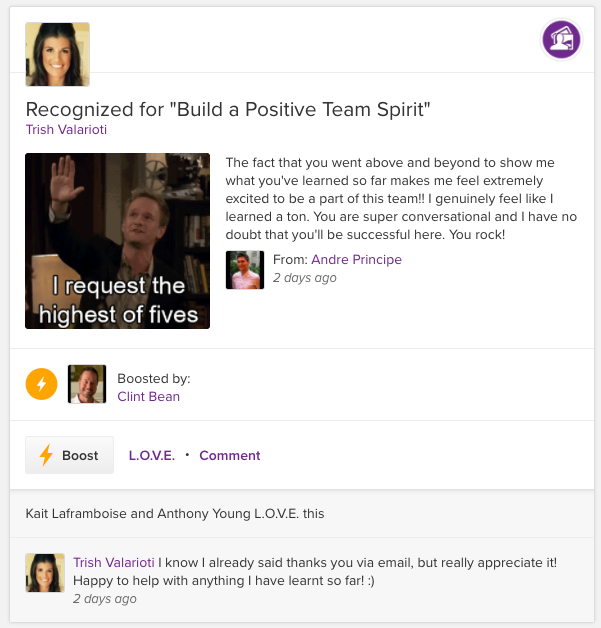This screenshot has width=601, height=628.
Task: Click the orange lightning bolt boost icon
Action: (x=41, y=384)
